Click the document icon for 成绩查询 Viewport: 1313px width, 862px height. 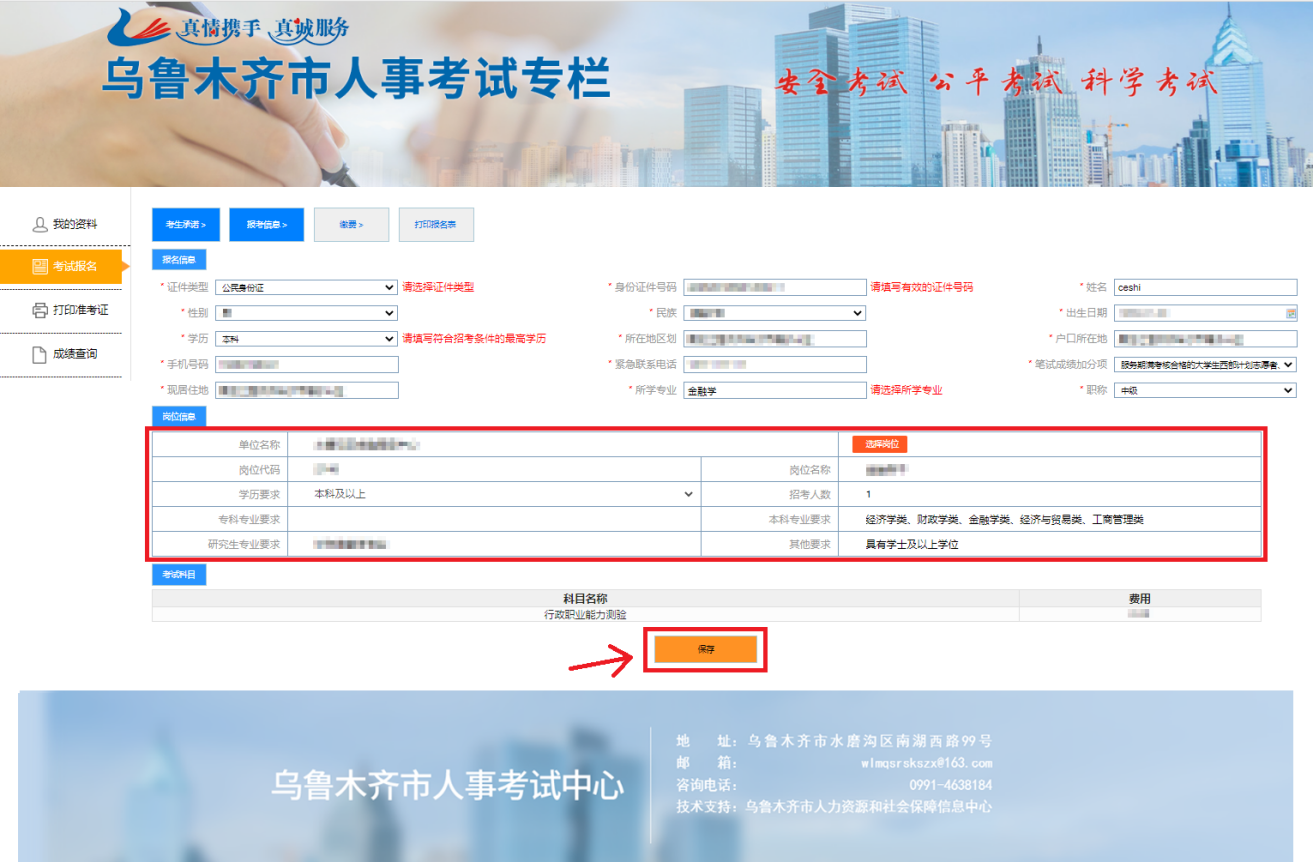(x=40, y=354)
